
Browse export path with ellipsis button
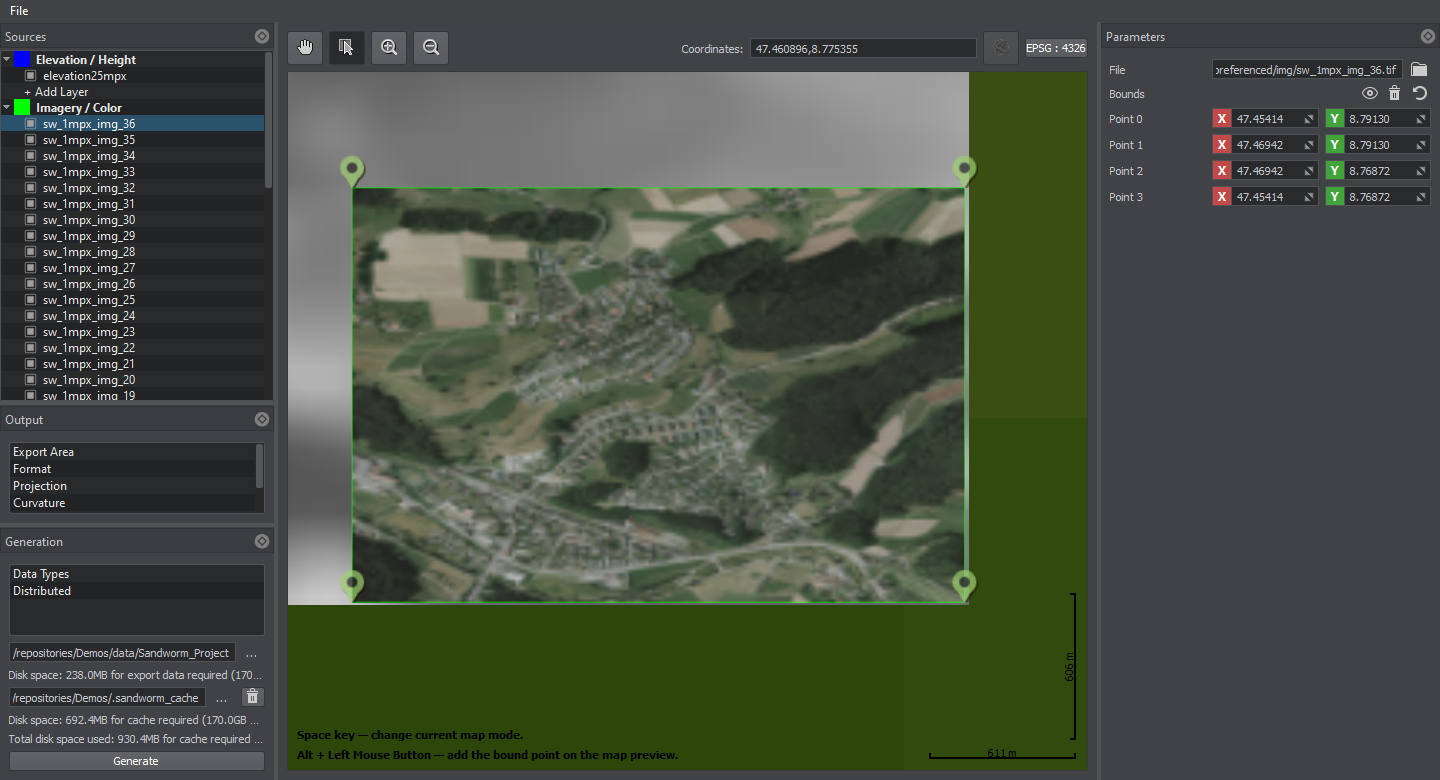point(251,653)
